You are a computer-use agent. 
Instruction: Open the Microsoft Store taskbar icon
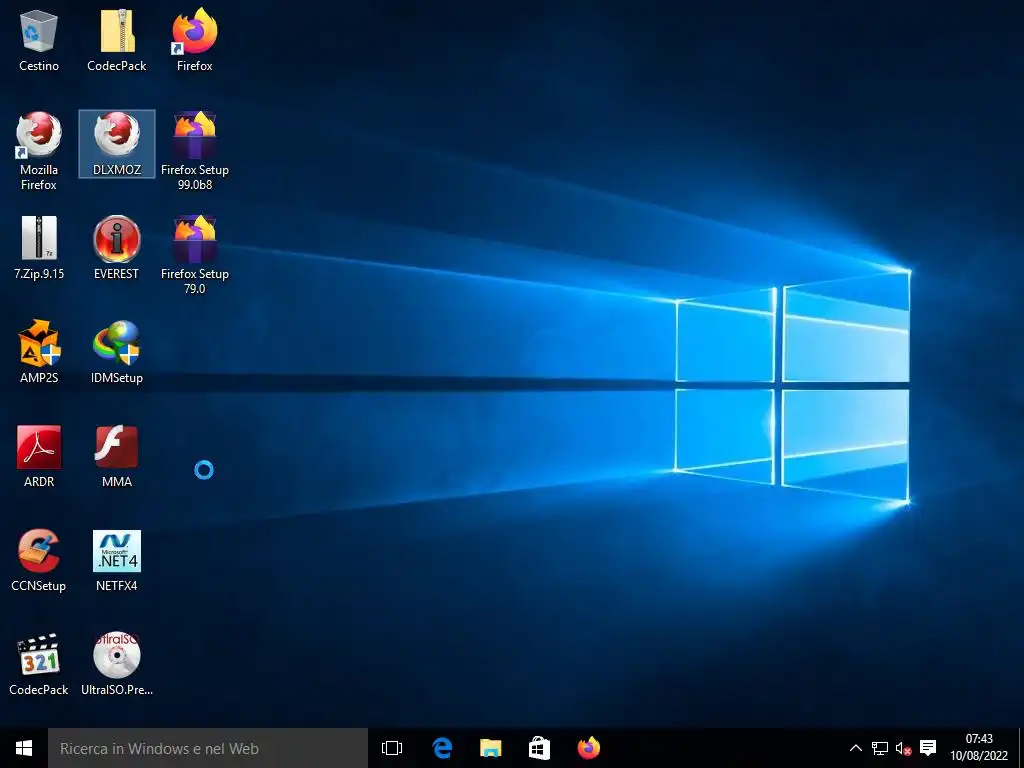click(539, 748)
